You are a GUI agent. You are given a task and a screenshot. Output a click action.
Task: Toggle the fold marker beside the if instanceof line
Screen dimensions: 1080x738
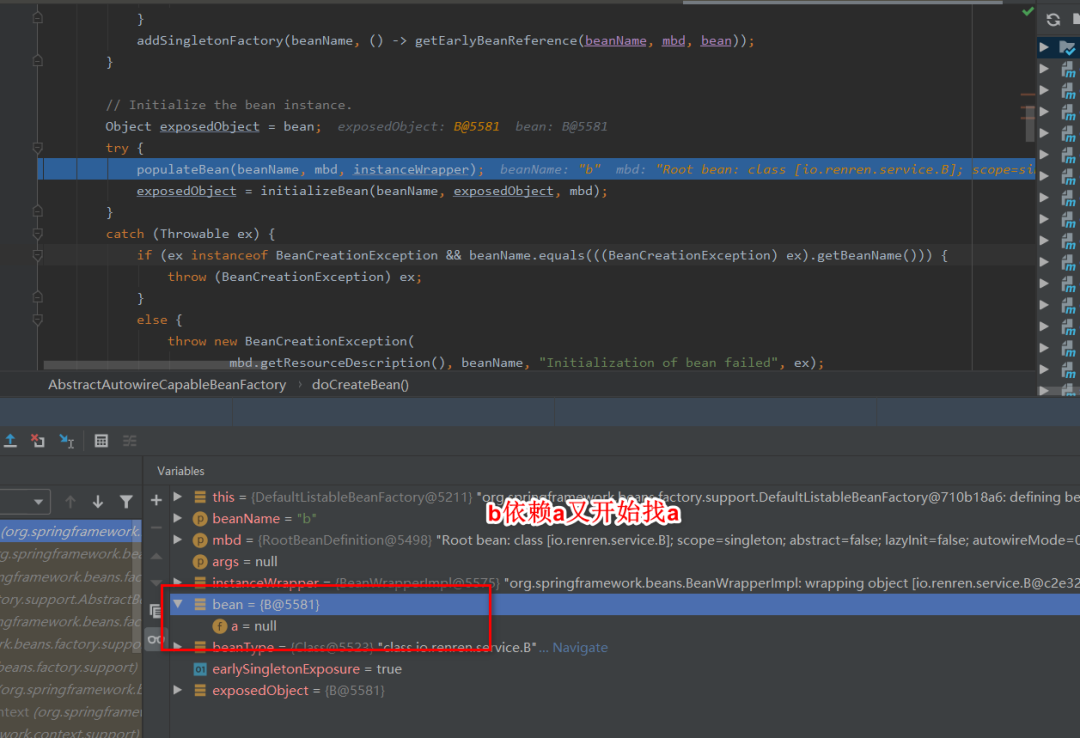click(x=38, y=256)
